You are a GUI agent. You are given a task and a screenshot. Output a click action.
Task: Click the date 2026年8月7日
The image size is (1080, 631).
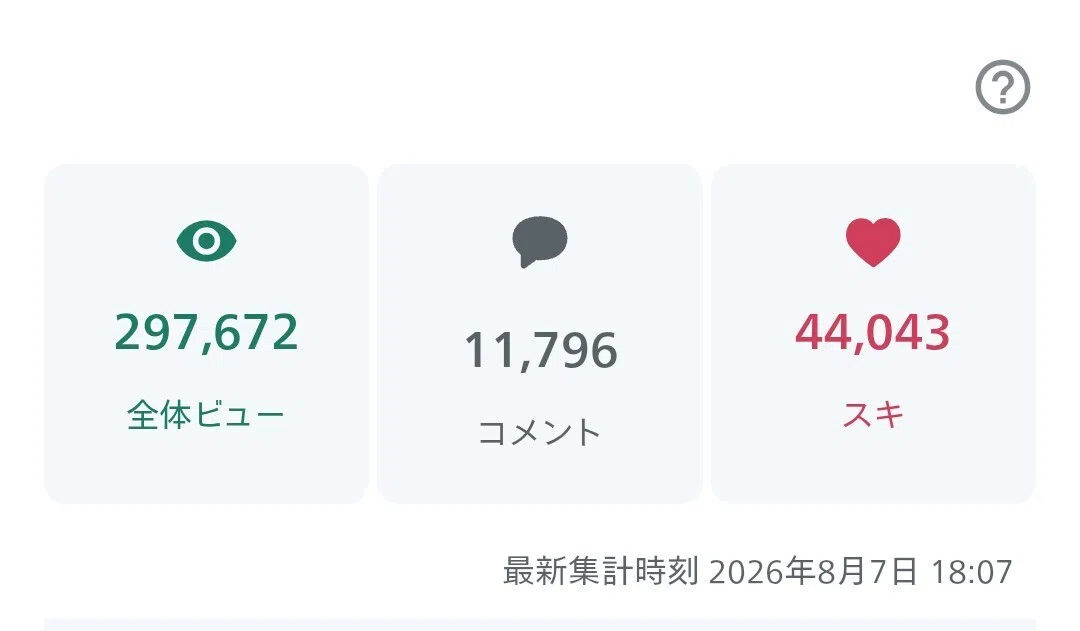[813, 572]
